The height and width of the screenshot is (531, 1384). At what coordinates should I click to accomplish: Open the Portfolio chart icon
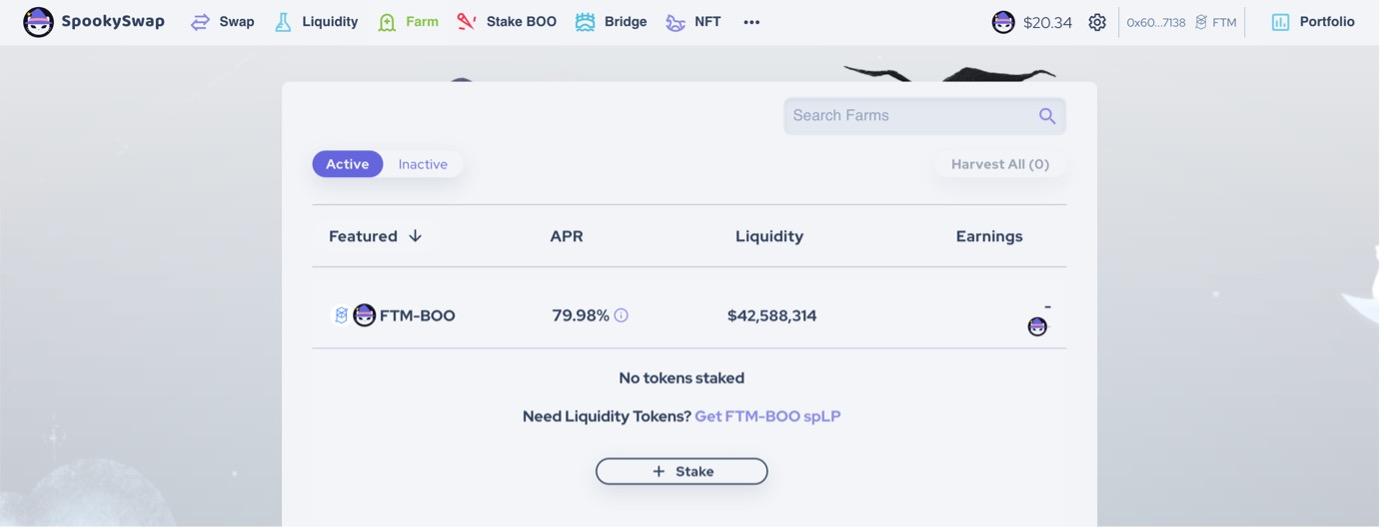(x=1280, y=22)
